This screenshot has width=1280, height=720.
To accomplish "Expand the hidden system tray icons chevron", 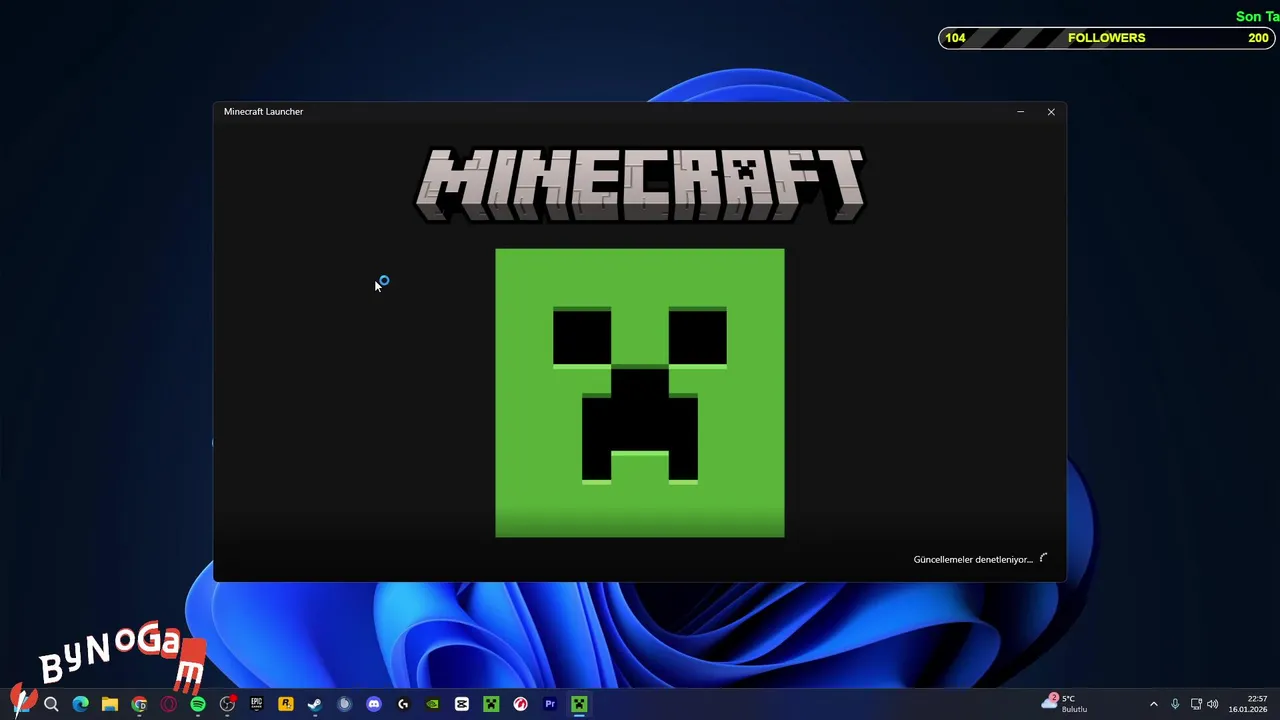I will click(x=1153, y=704).
